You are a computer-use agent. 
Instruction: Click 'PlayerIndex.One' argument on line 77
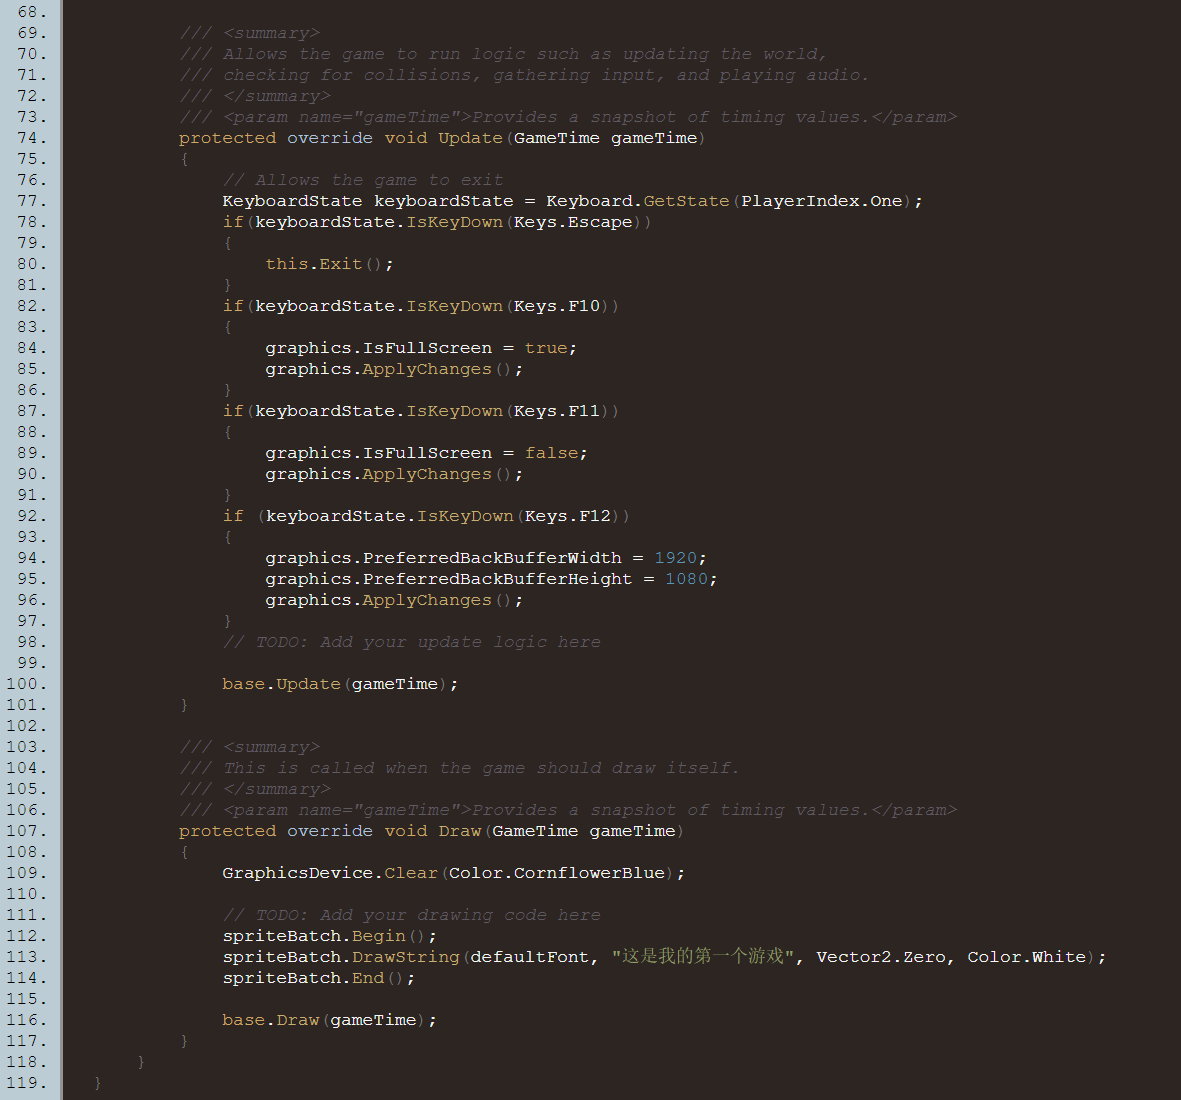tap(822, 201)
